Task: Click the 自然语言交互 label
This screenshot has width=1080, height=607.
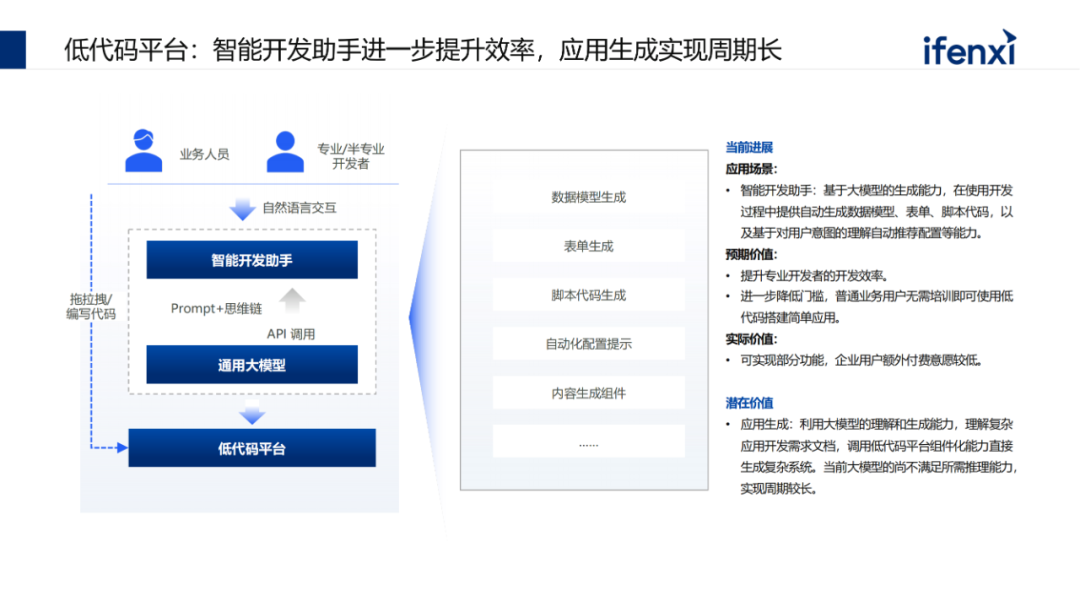Action: click(300, 207)
